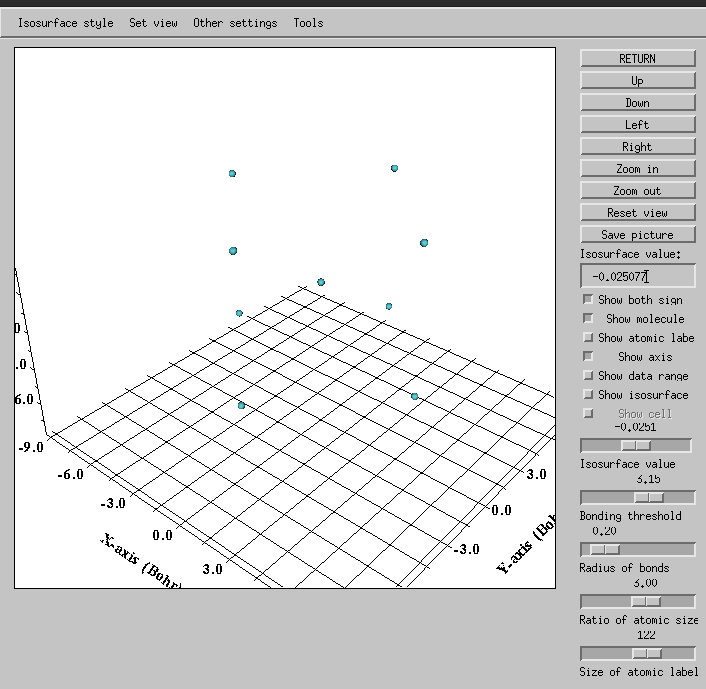Enable the Show atomic label checkbox
Image resolution: width=706 pixels, height=689 pixels.
[588, 337]
